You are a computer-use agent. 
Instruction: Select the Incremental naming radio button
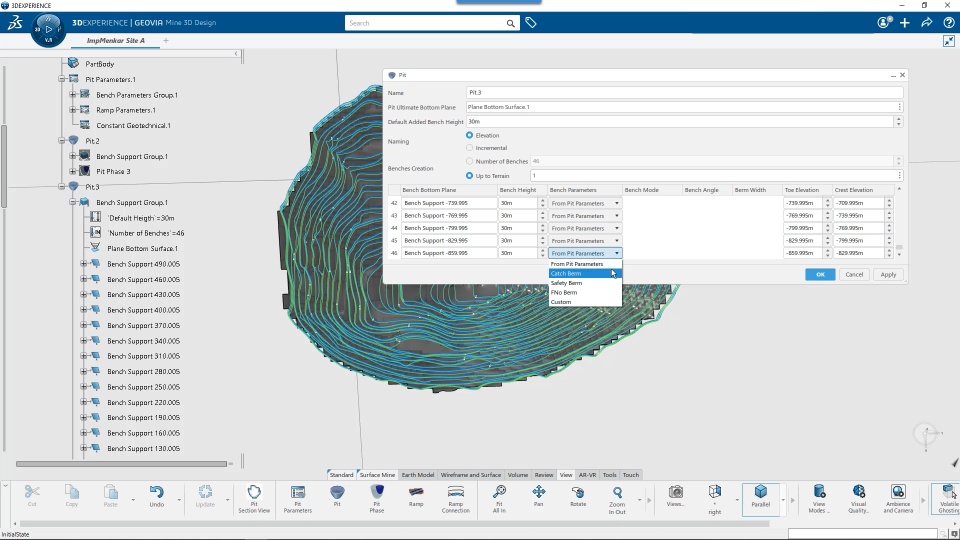(470, 148)
